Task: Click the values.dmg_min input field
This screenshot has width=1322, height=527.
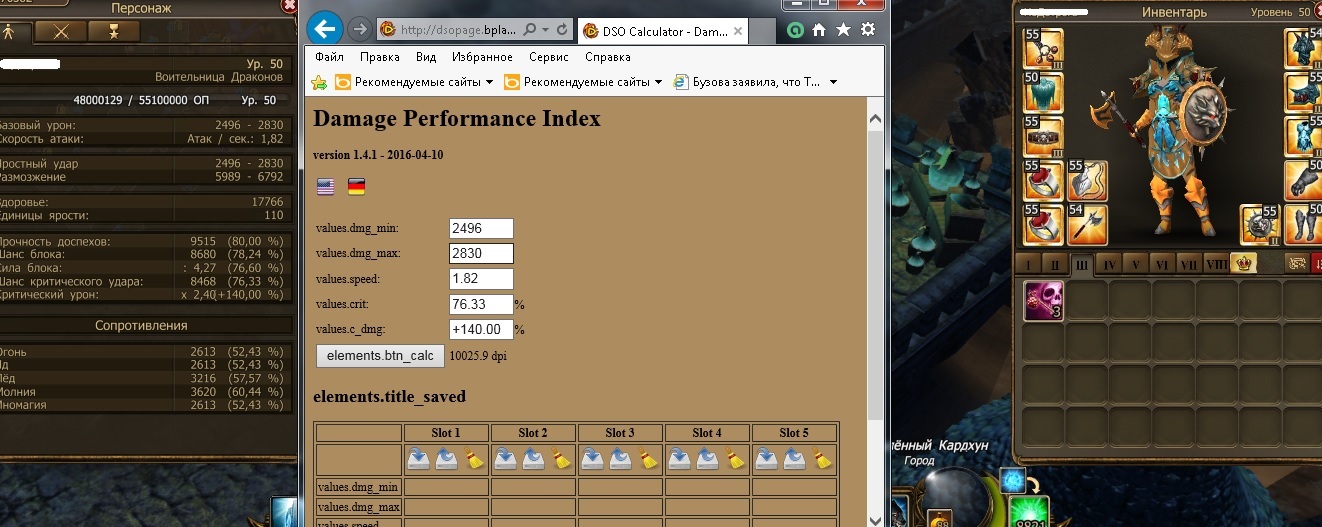Action: pos(481,229)
